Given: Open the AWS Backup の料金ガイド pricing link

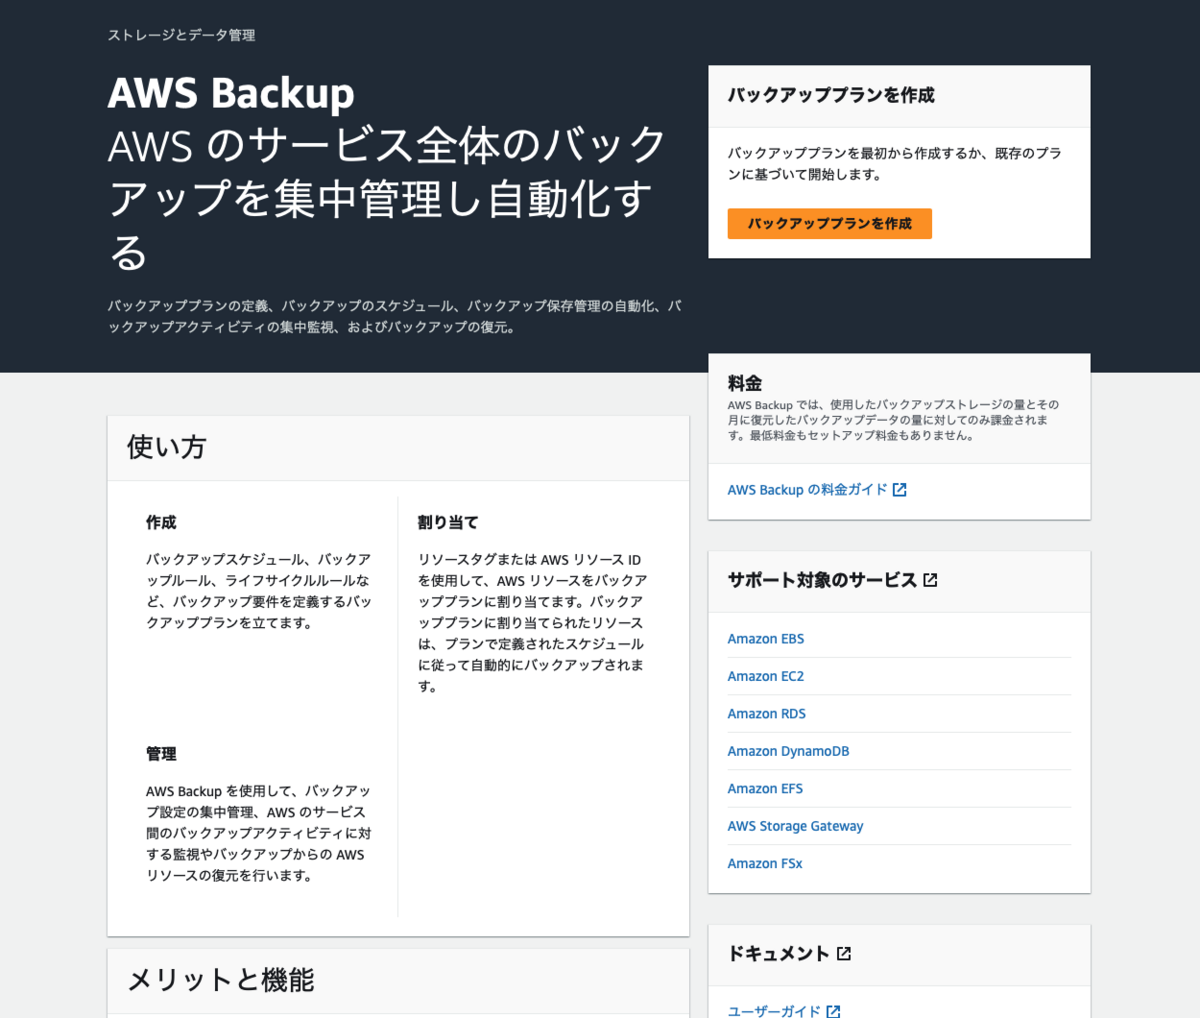Looking at the screenshot, I should click(808, 489).
